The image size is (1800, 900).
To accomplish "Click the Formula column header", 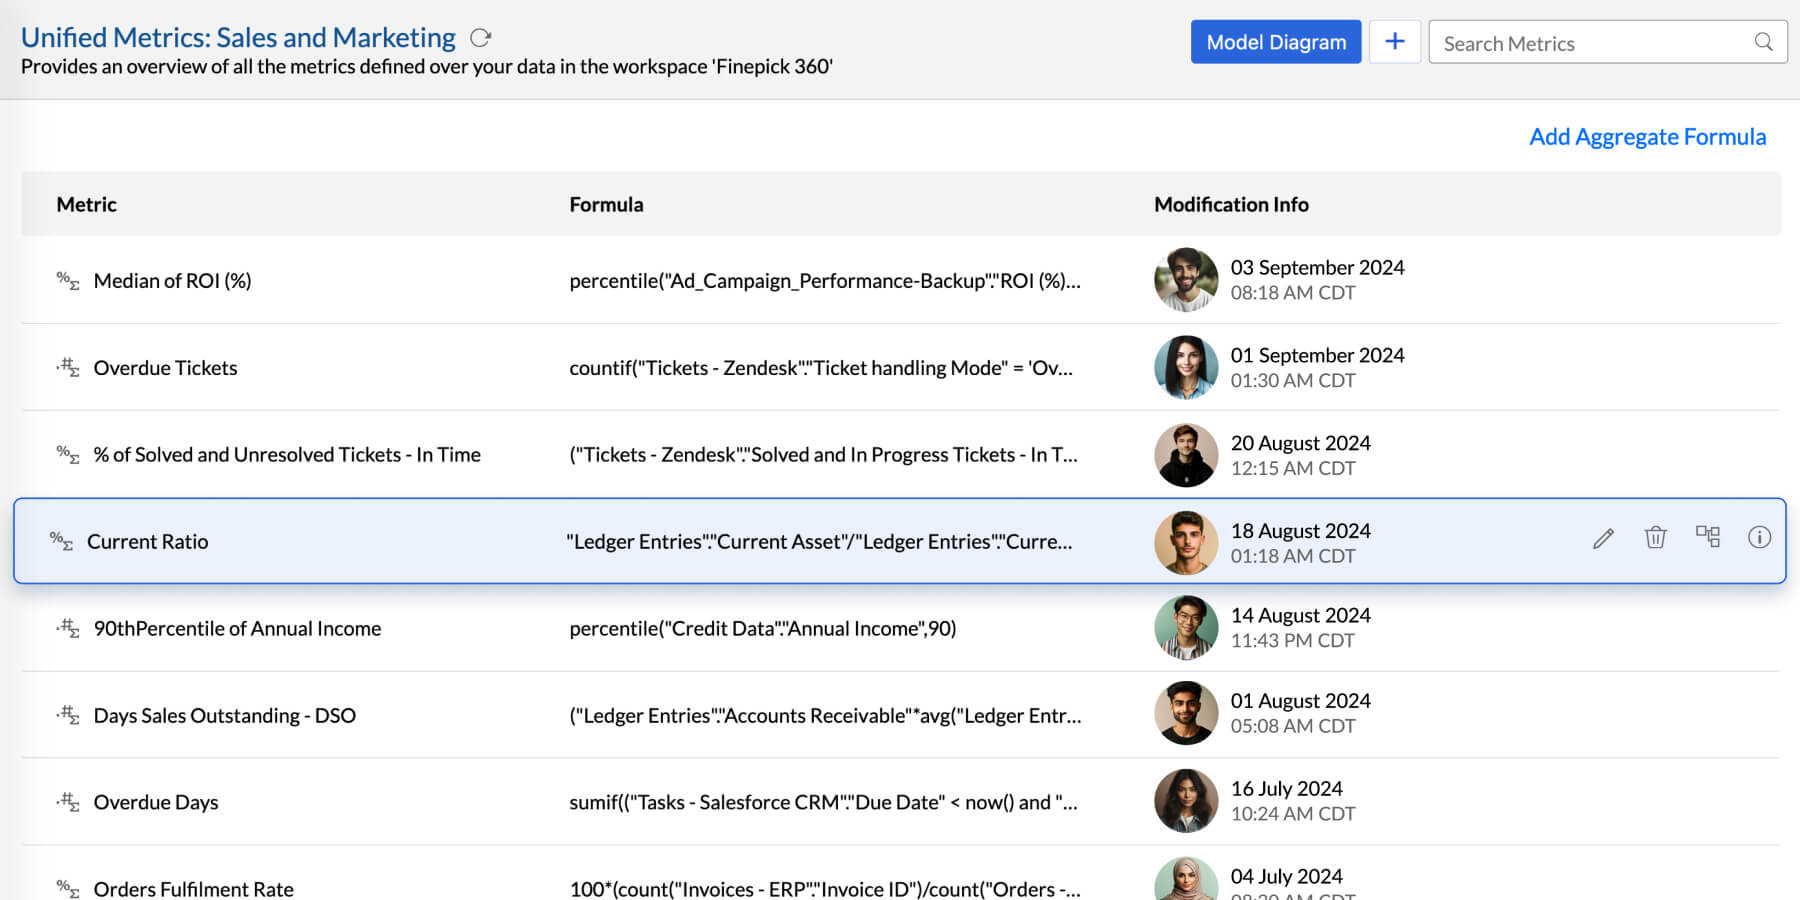I will click(x=606, y=205).
